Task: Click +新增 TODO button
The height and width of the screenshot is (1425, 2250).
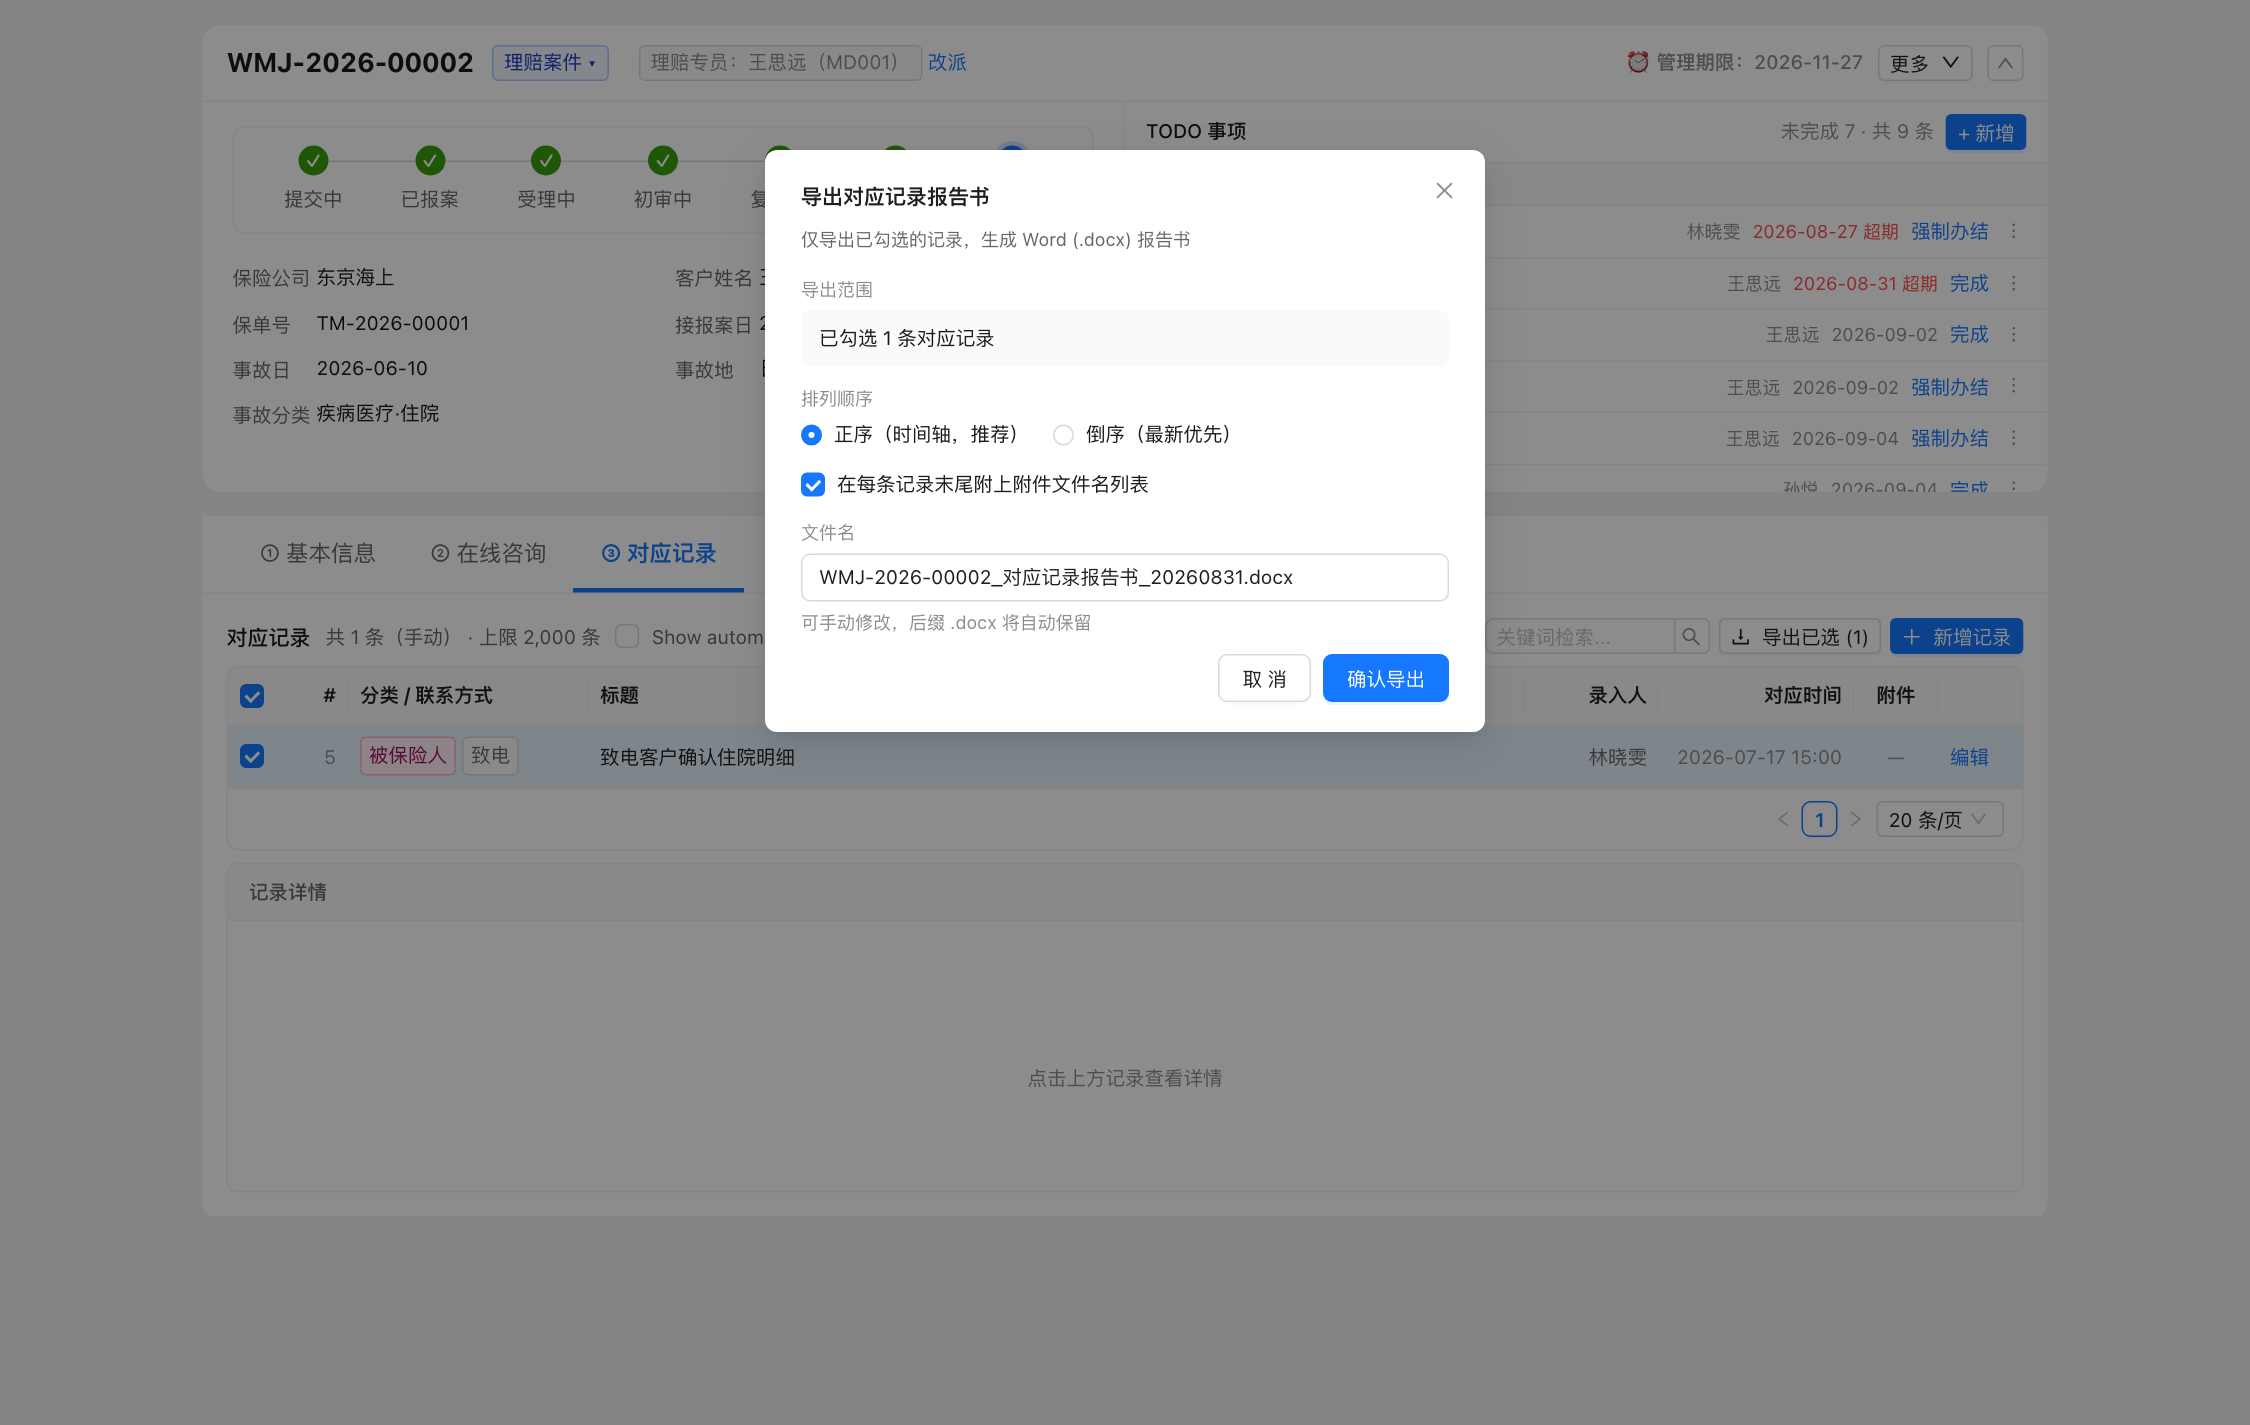Action: point(1985,133)
